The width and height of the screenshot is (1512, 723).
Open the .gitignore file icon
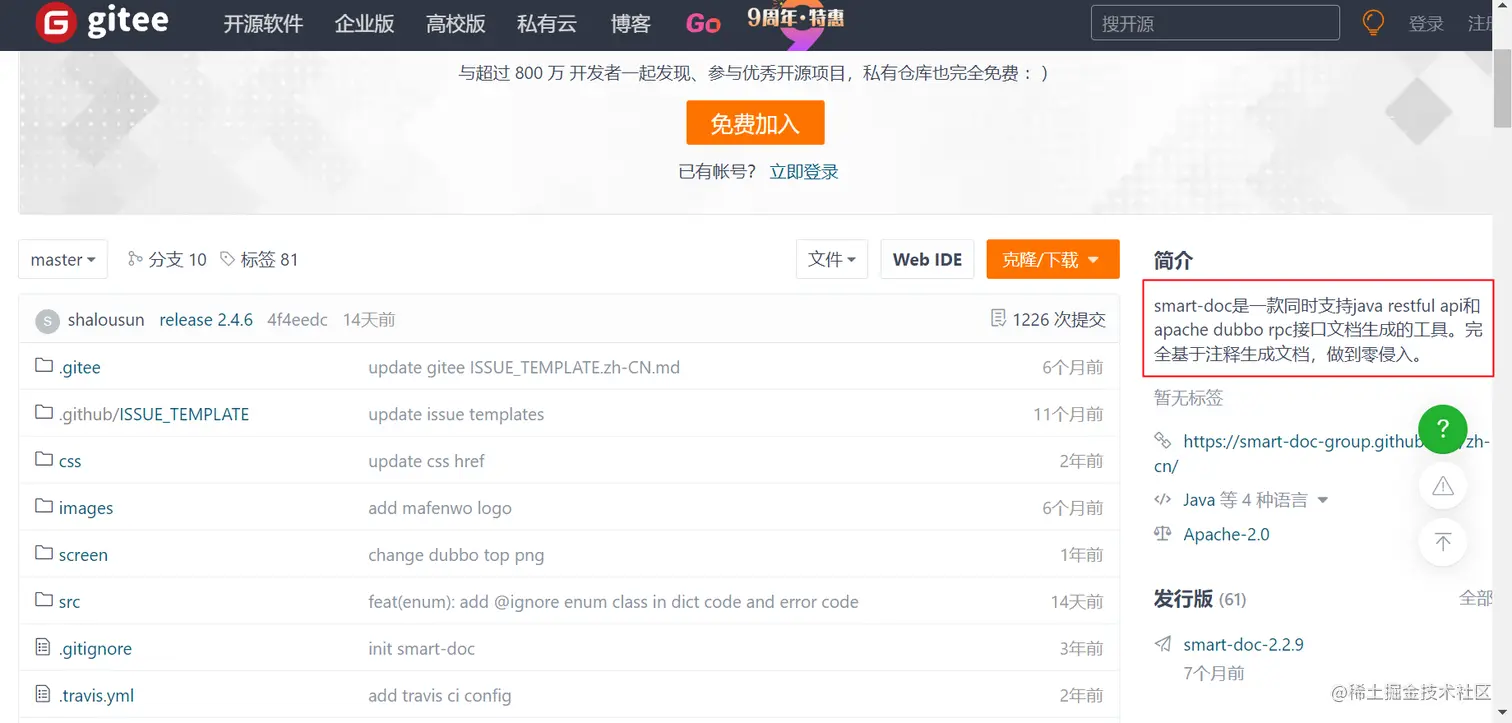(x=43, y=647)
